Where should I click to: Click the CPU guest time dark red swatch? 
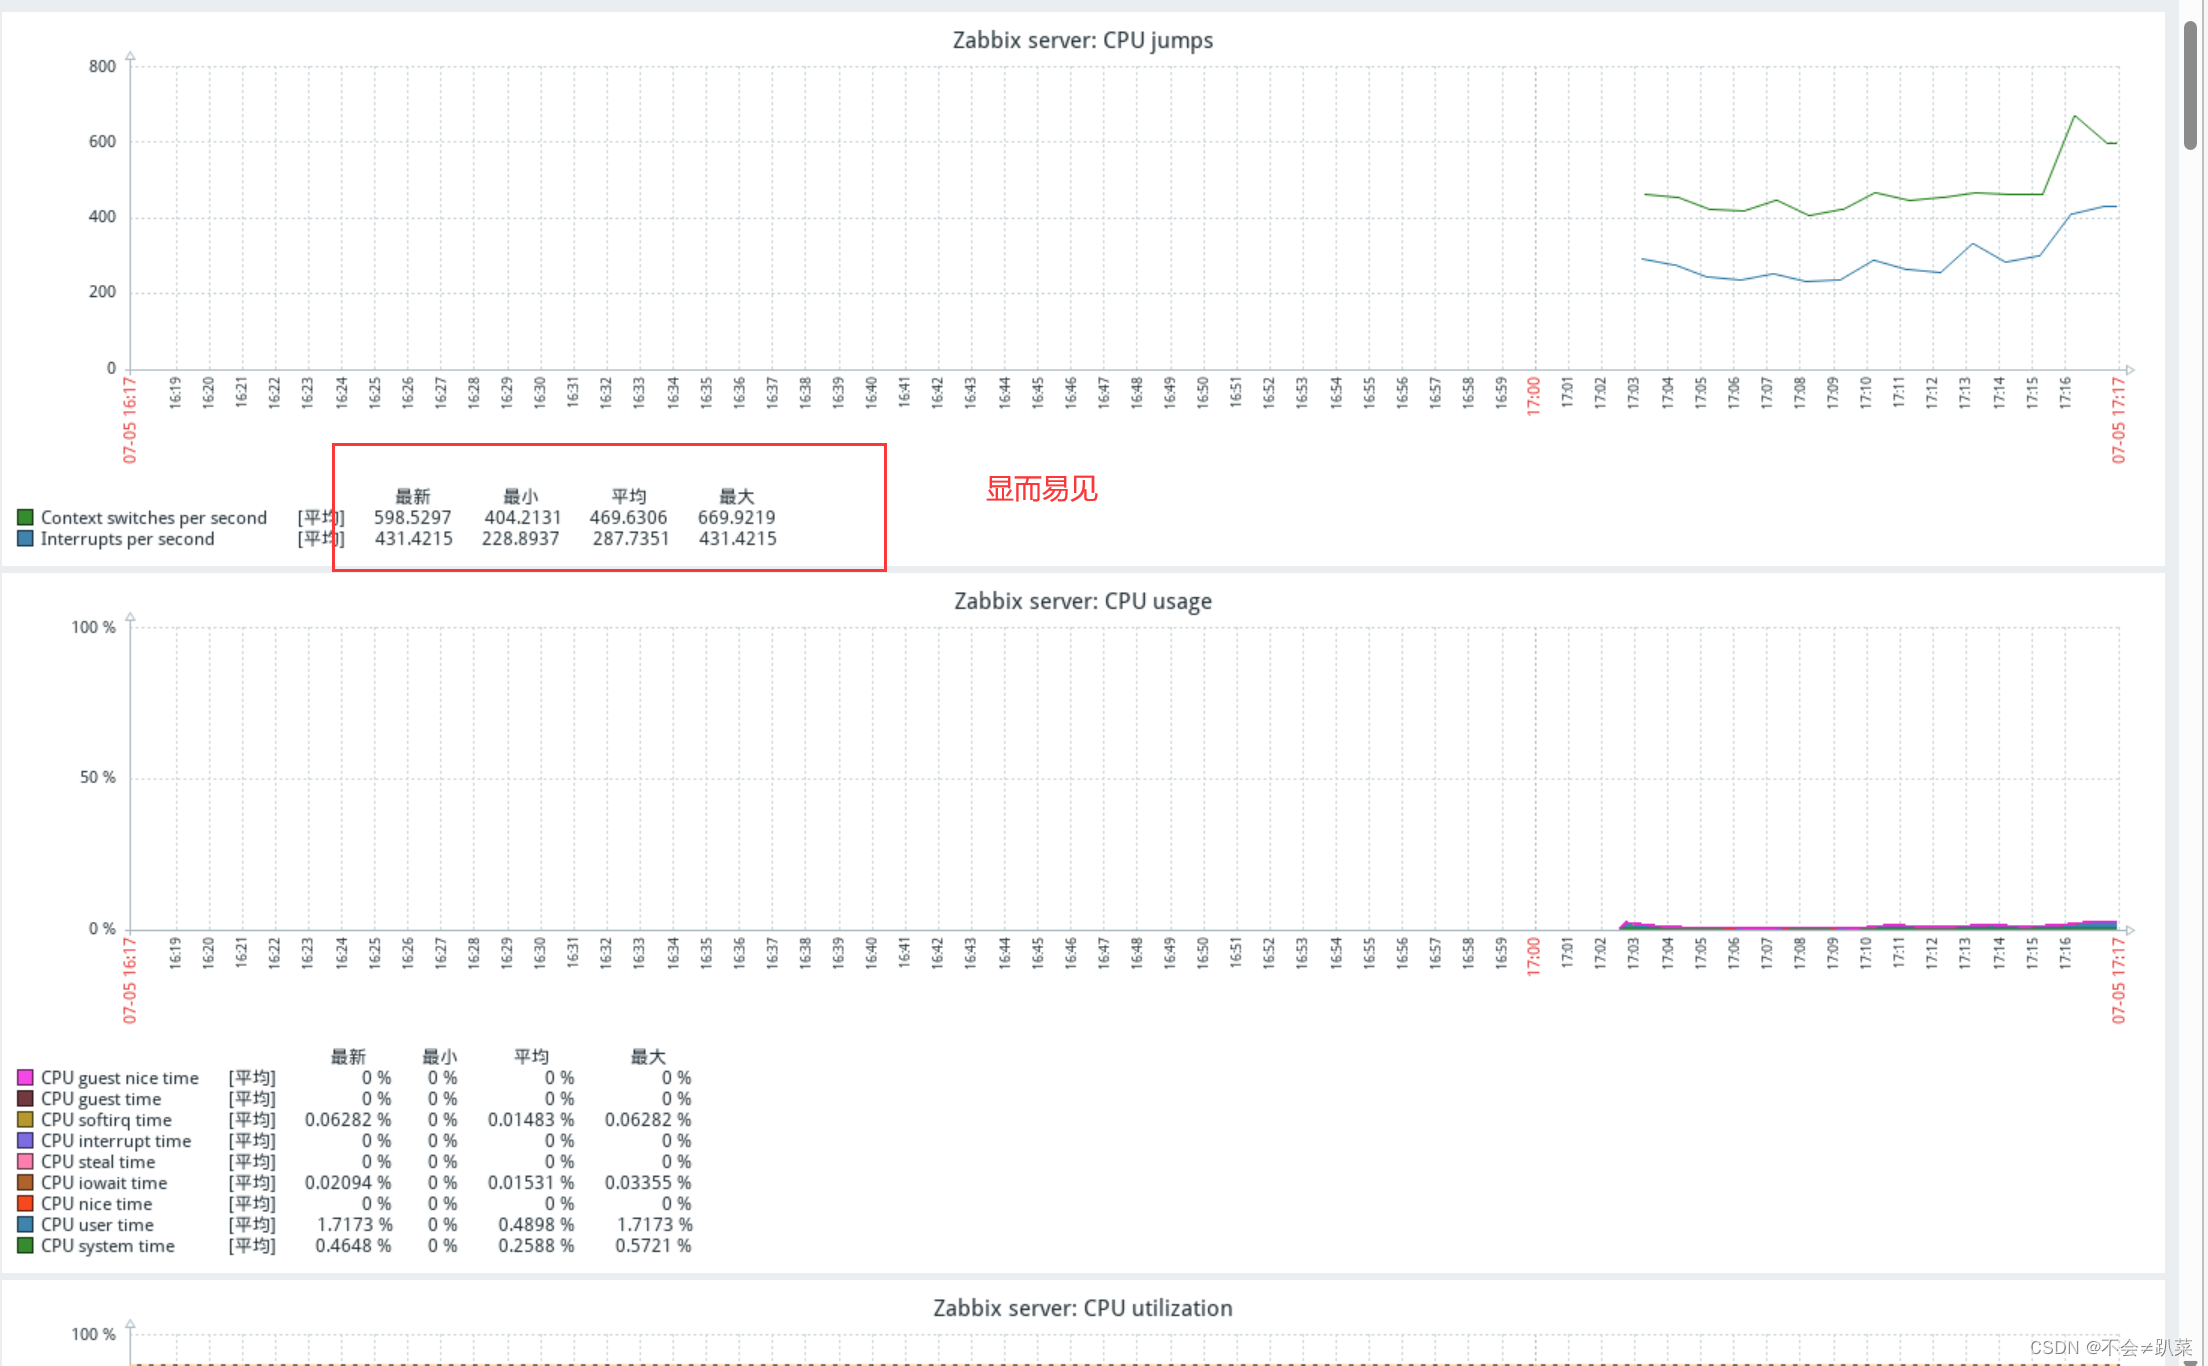pyautogui.click(x=25, y=1098)
